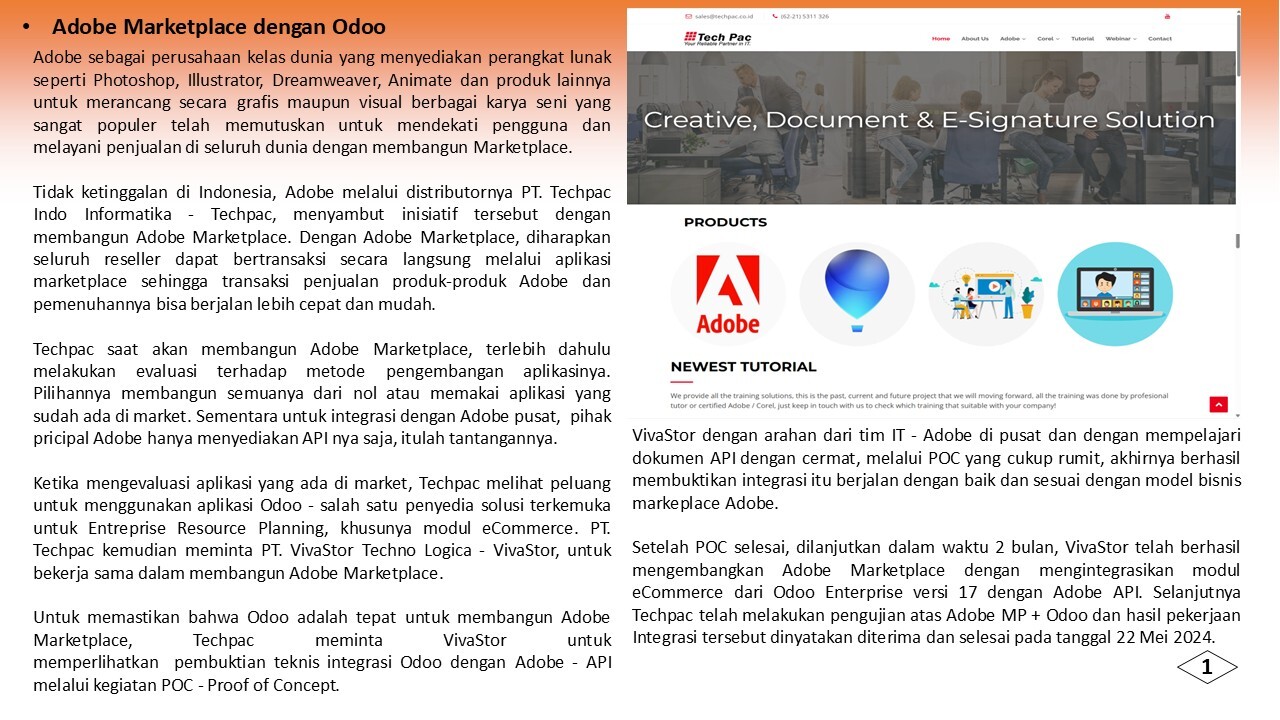Open the Contact page link
Screen dimensions: 1280x720
point(1159,39)
